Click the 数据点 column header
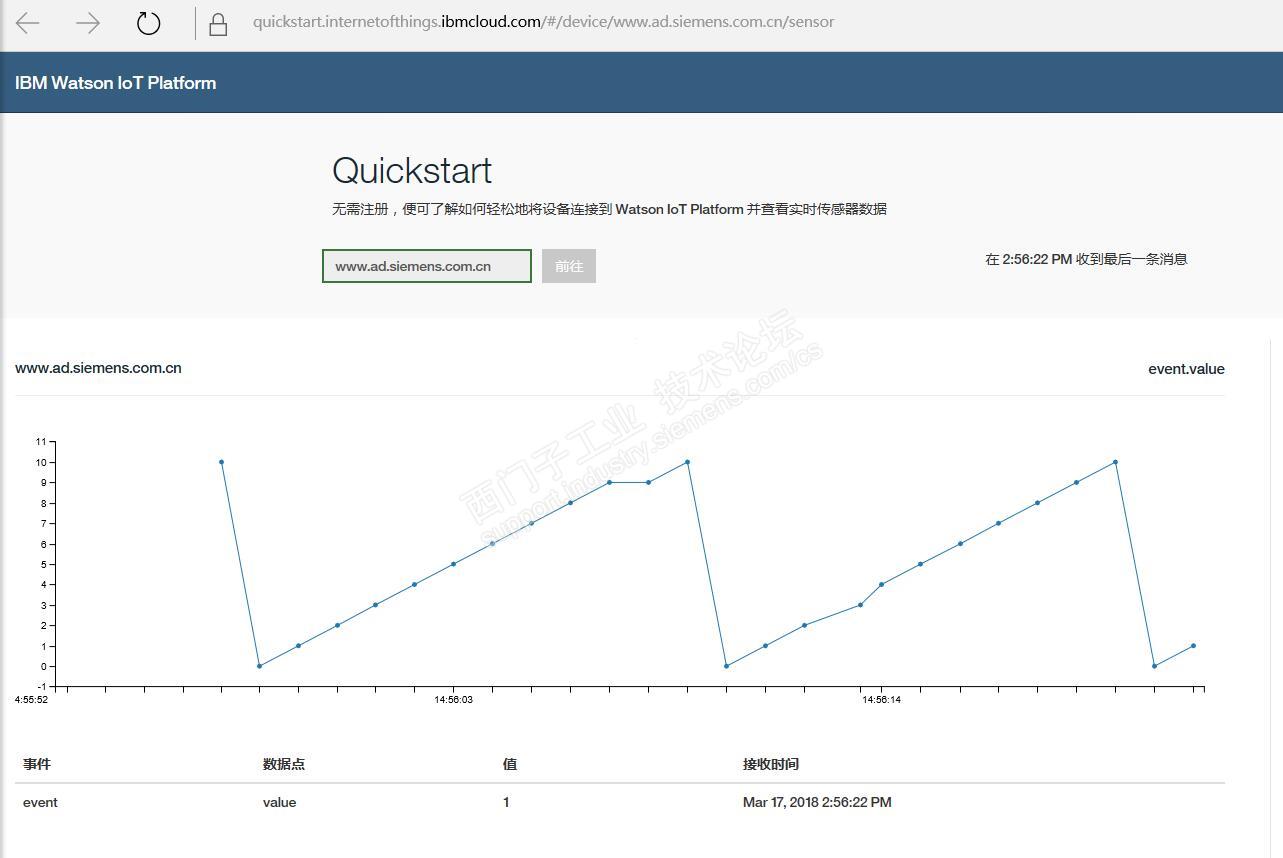1283x858 pixels. (284, 764)
